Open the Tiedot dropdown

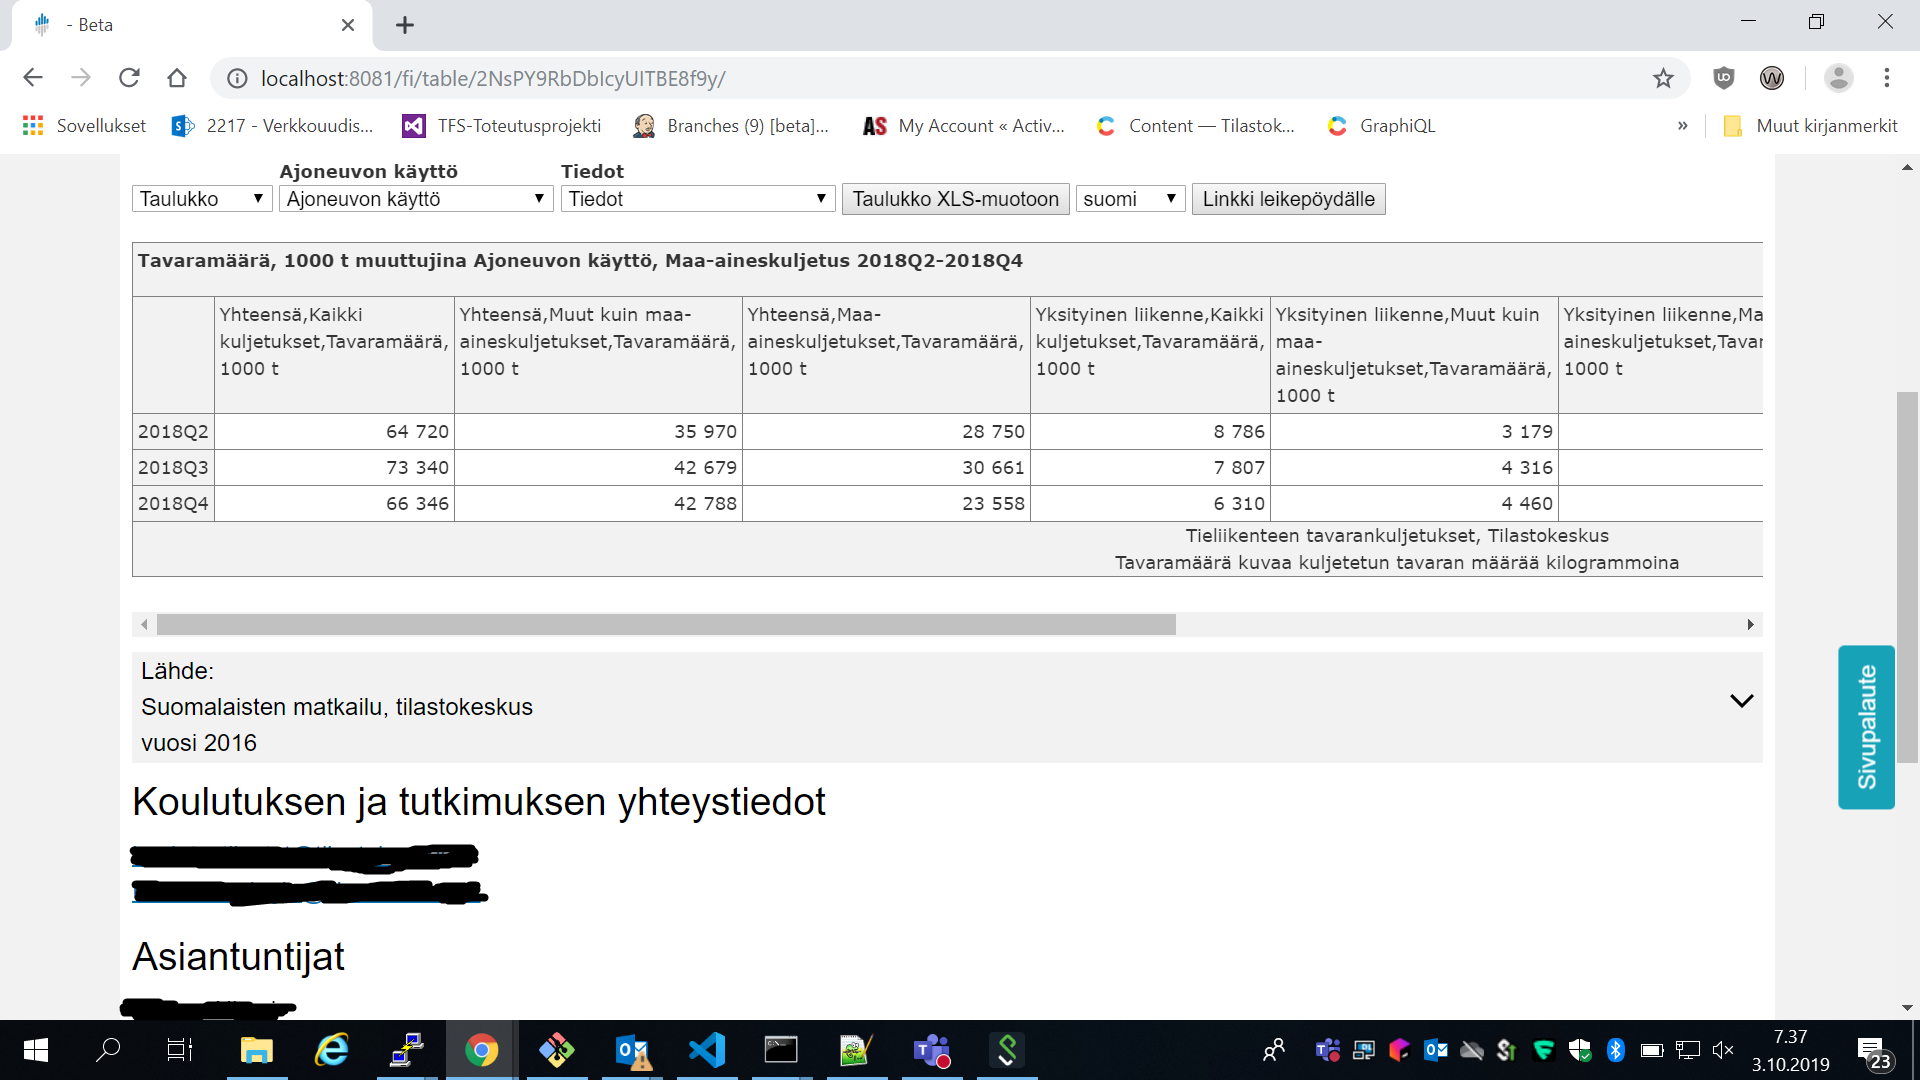pyautogui.click(x=697, y=199)
